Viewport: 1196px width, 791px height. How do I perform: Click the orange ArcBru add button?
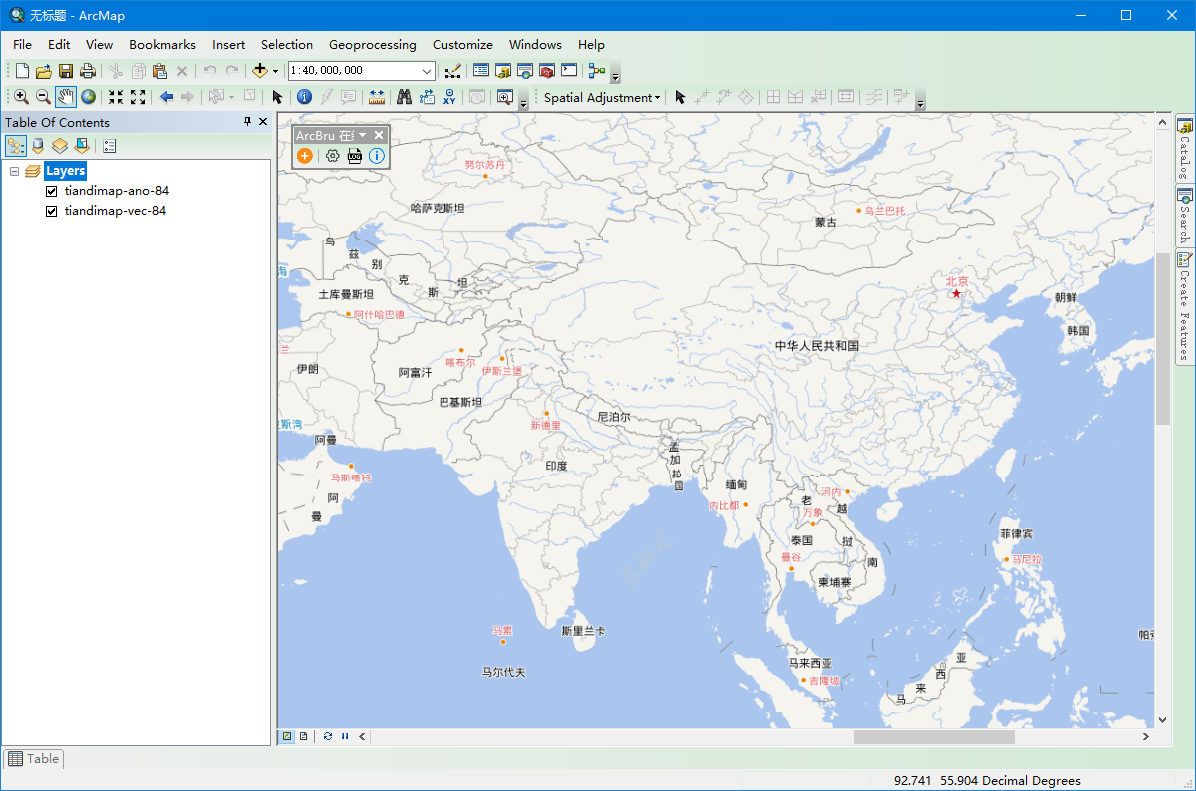(305, 156)
